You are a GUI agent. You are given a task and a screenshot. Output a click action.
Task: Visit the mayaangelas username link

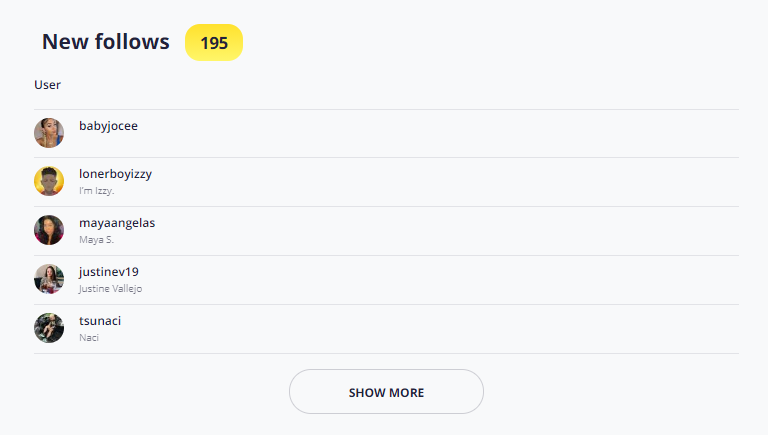(x=117, y=223)
